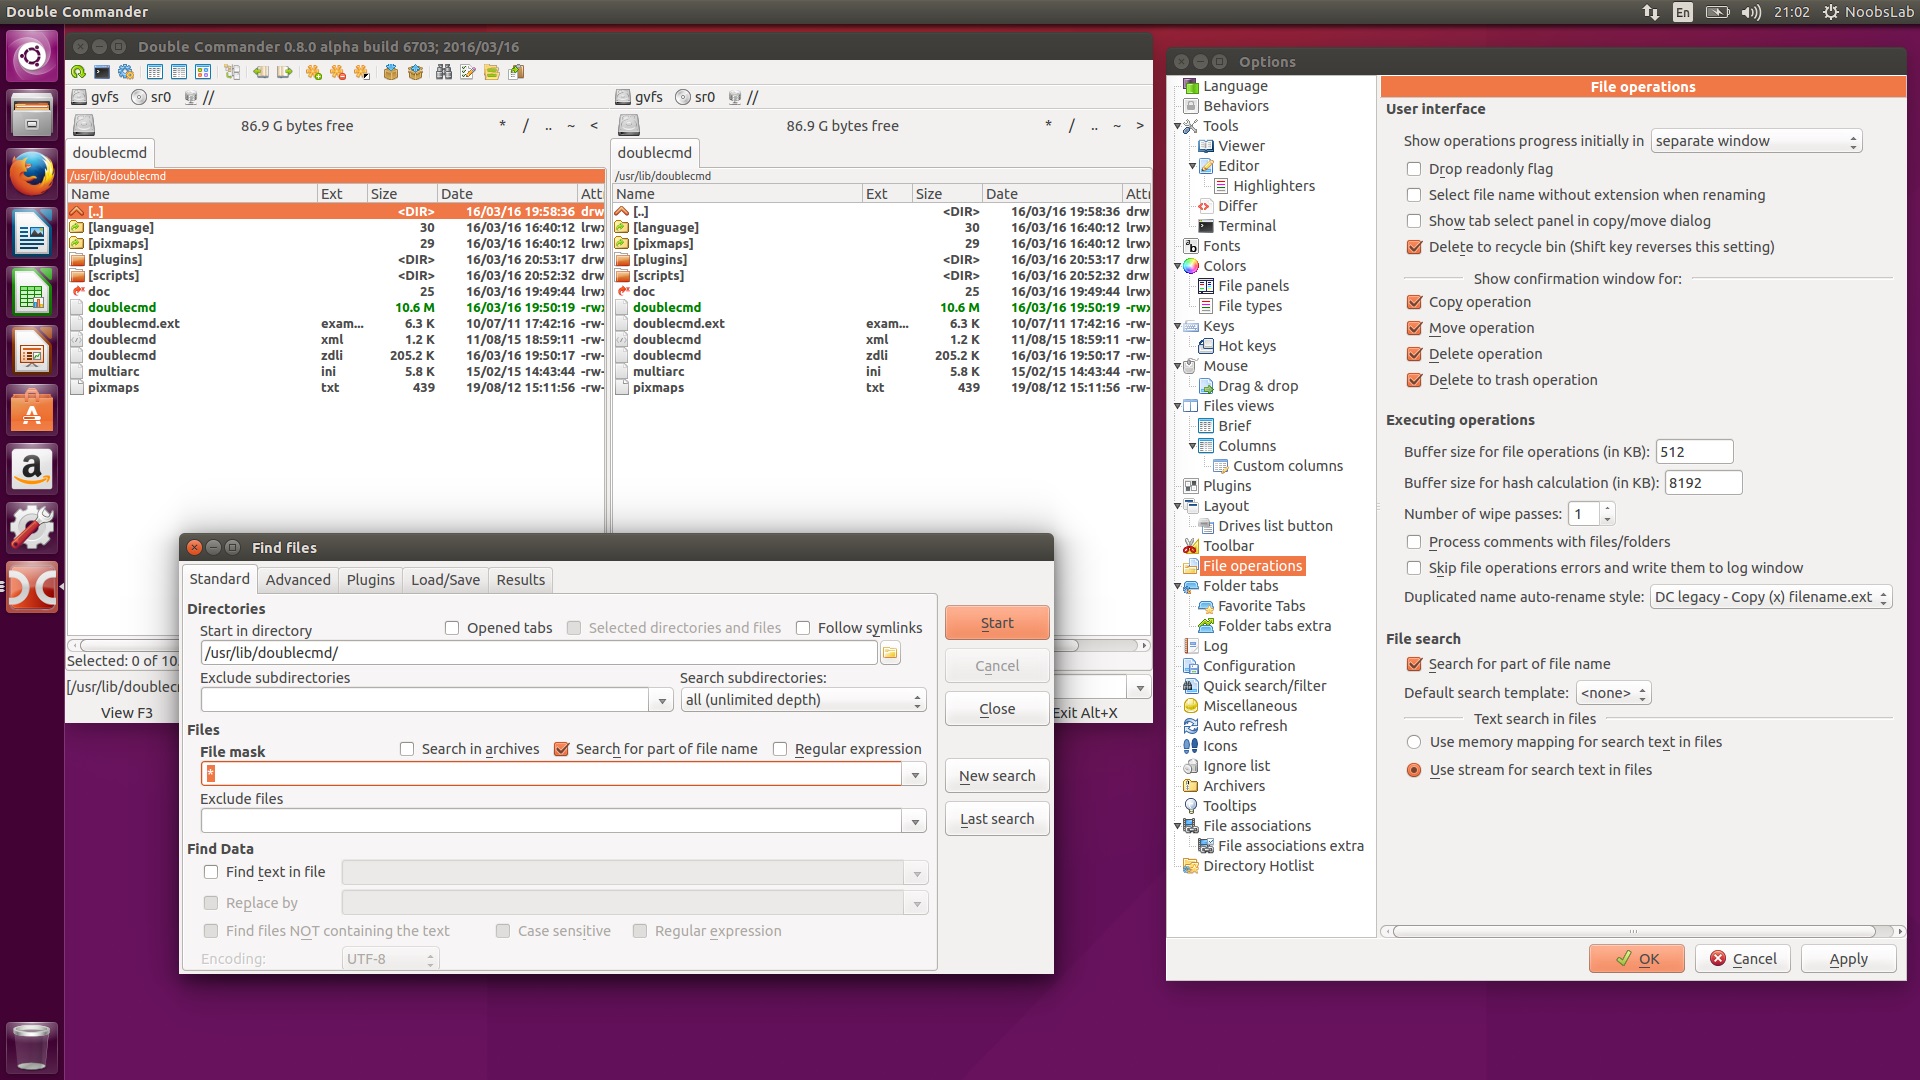Viewport: 1920px width, 1080px height.
Task: Enable the Opened tabs checkbox
Action: [x=452, y=628]
